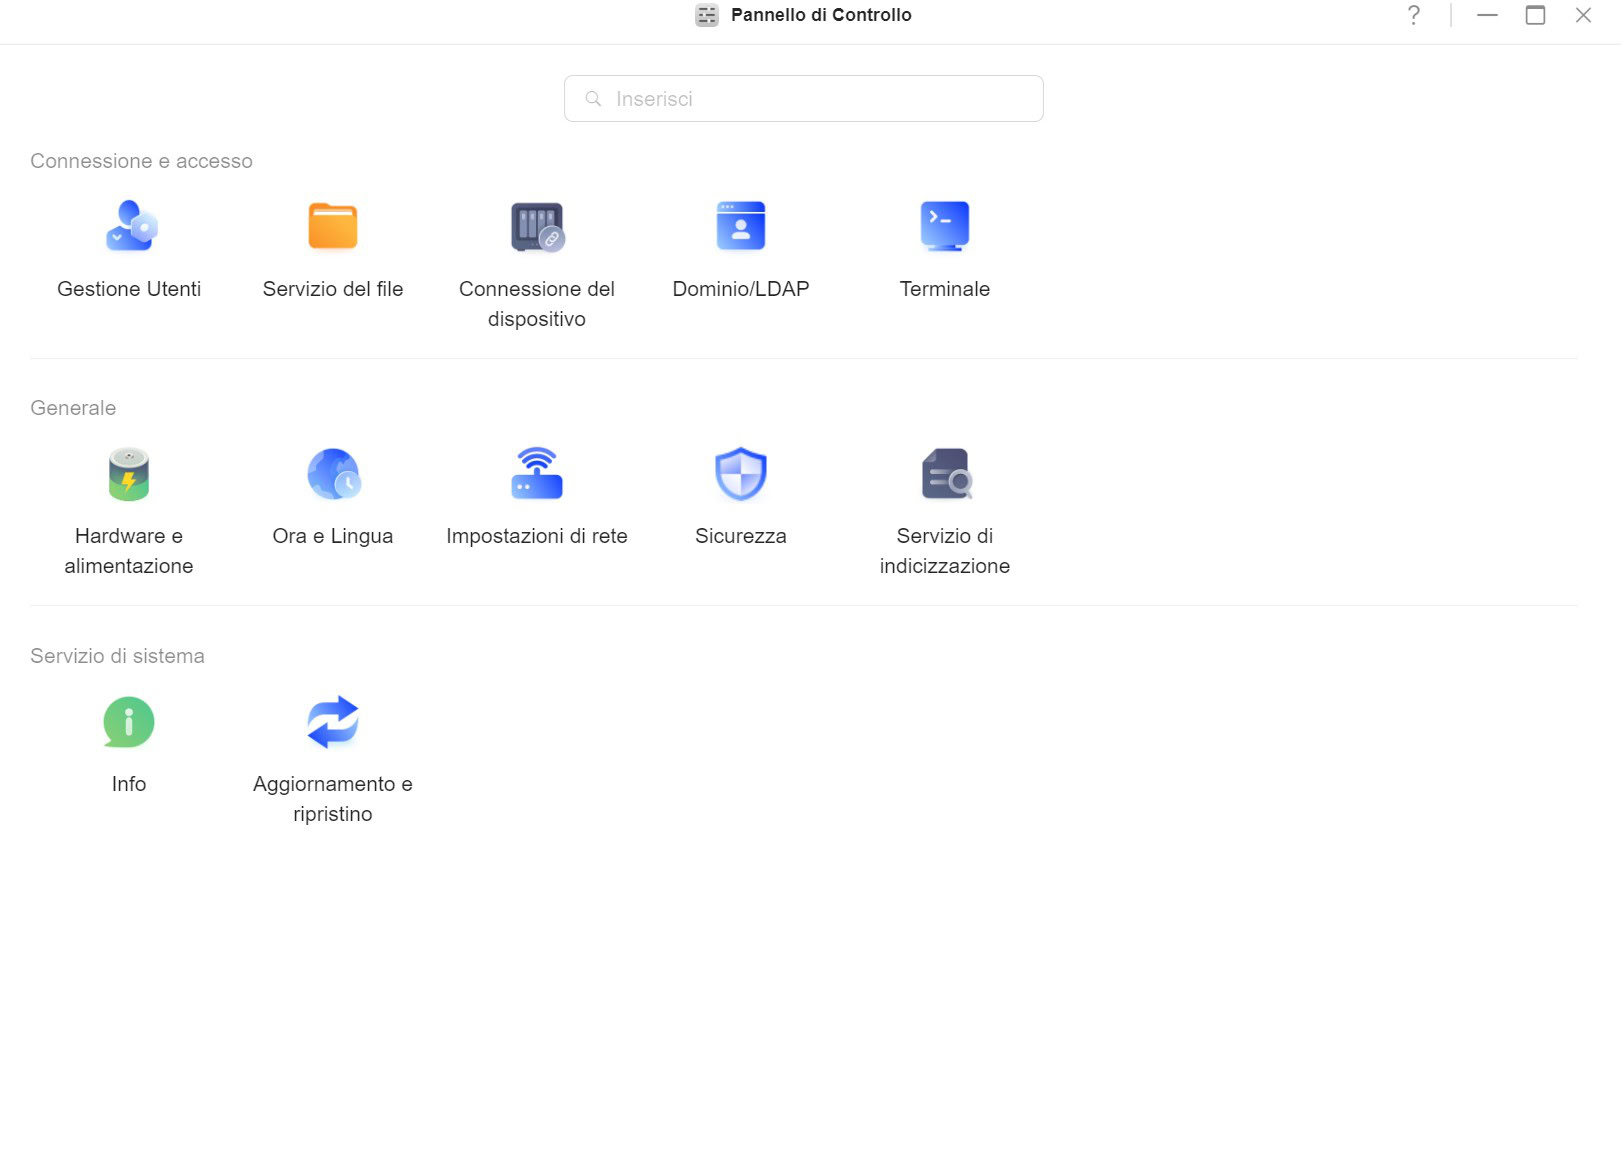Select the Ora e Lingua globe icon
Image resolution: width=1621 pixels, height=1170 pixels.
point(333,474)
